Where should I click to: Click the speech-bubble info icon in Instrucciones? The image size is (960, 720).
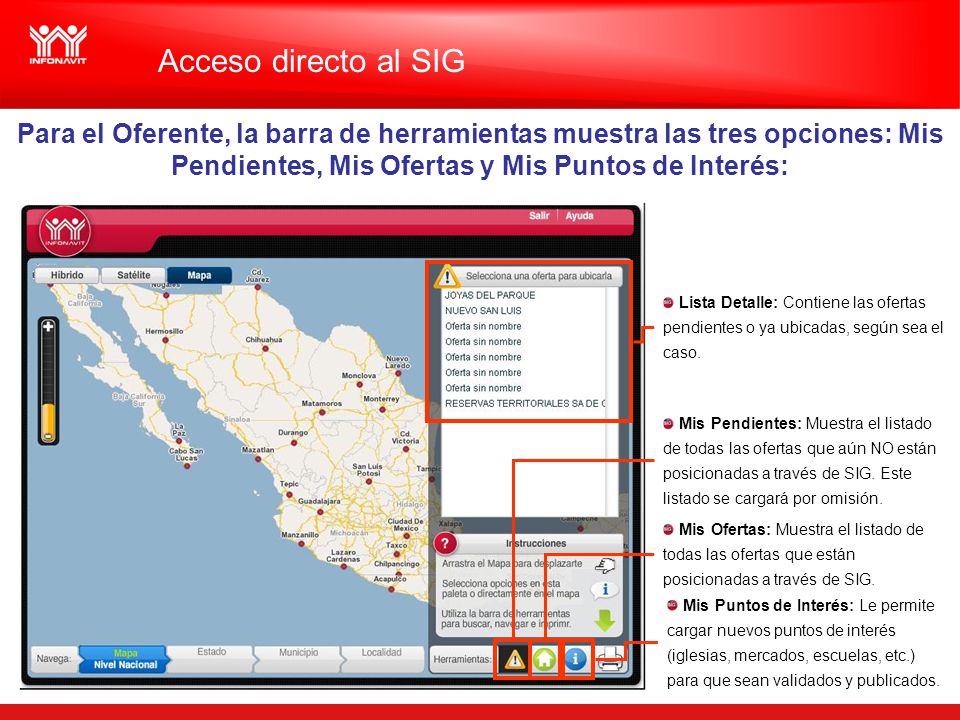coord(605,590)
